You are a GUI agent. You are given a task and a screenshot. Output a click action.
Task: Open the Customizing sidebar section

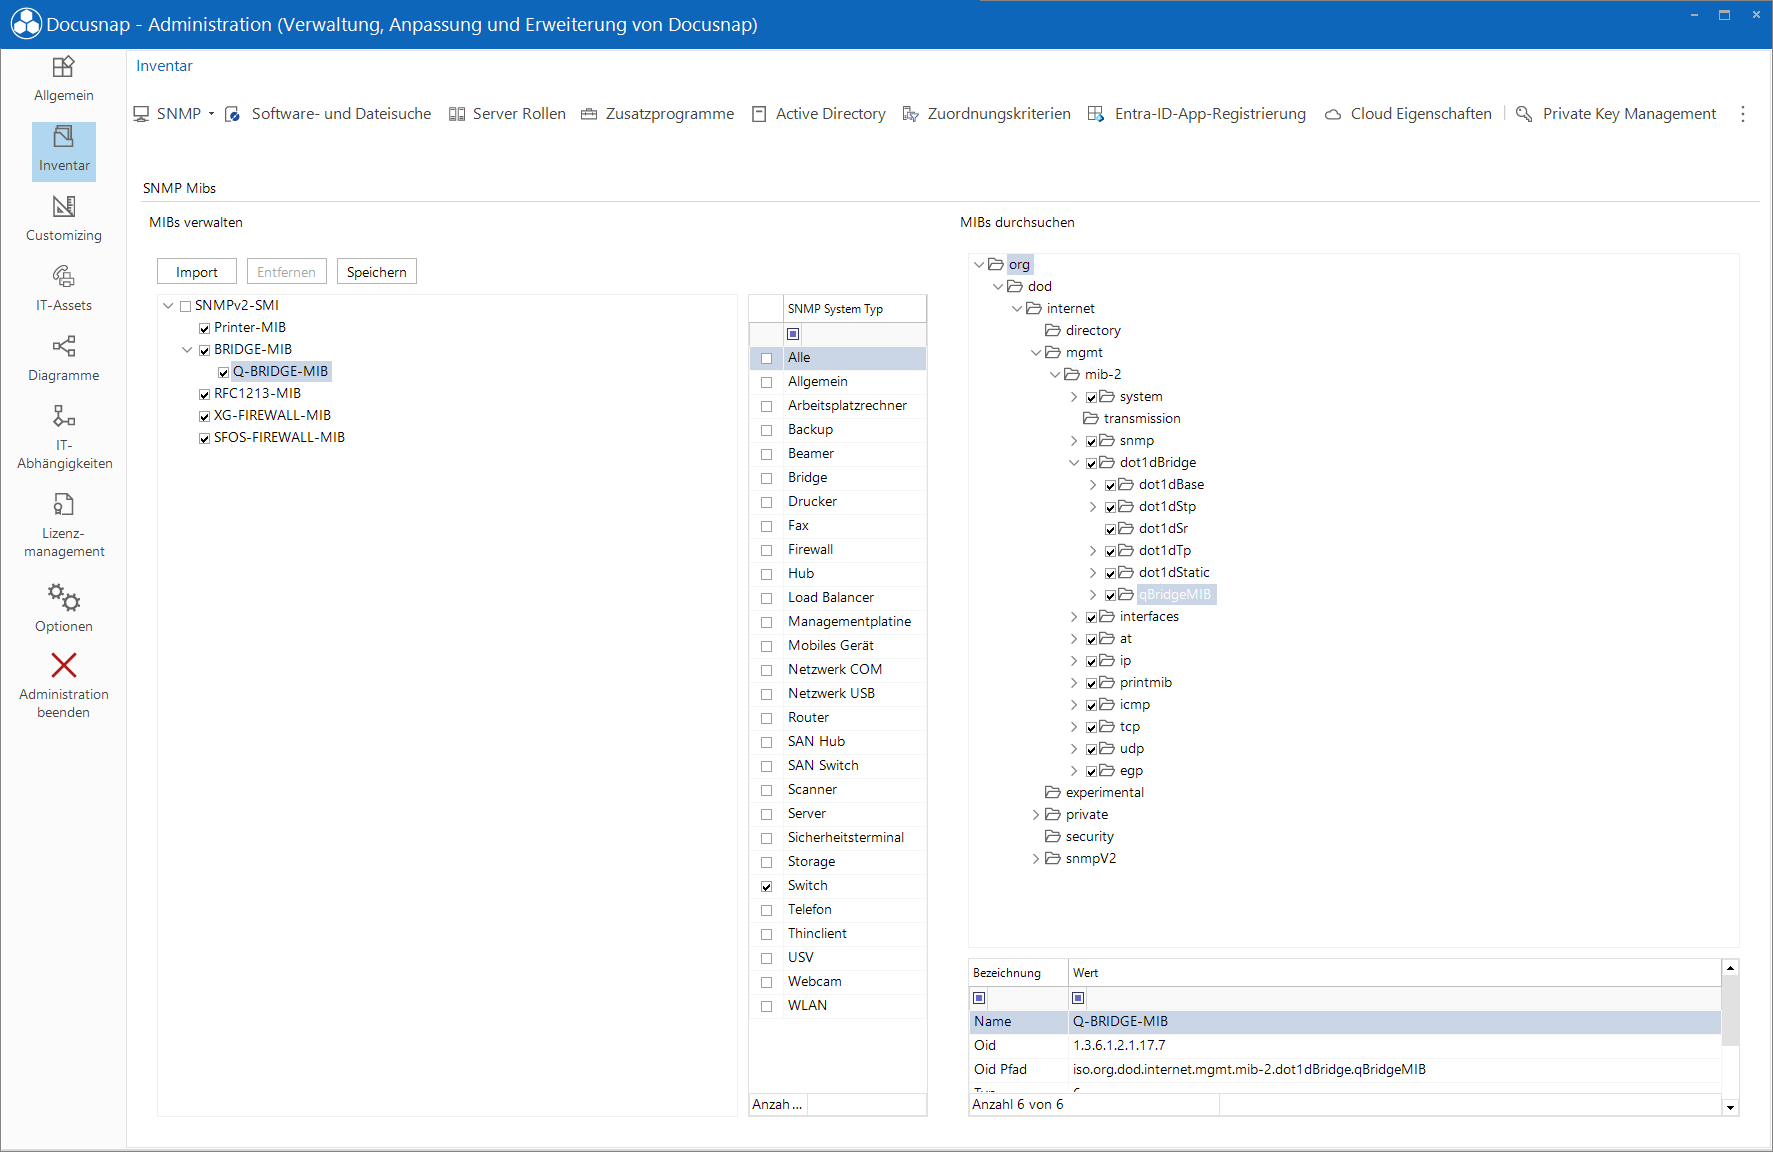(63, 220)
